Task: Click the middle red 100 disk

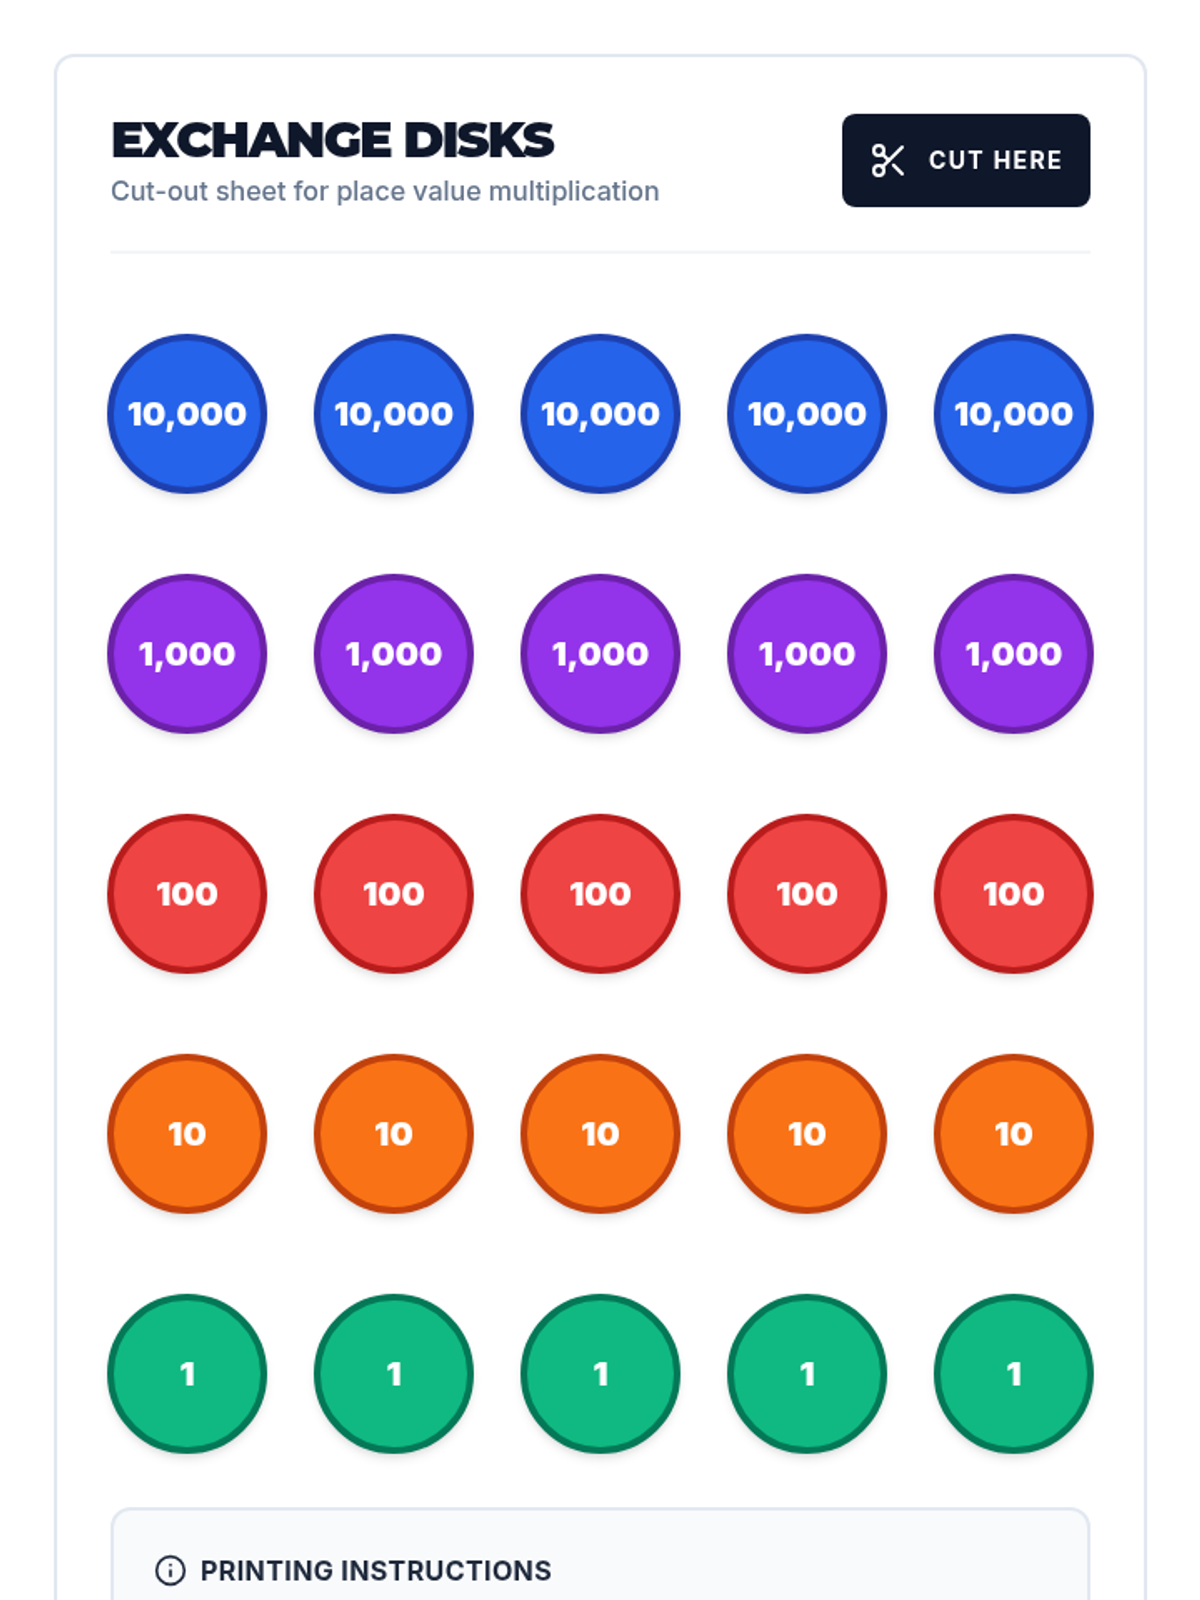Action: (600, 894)
